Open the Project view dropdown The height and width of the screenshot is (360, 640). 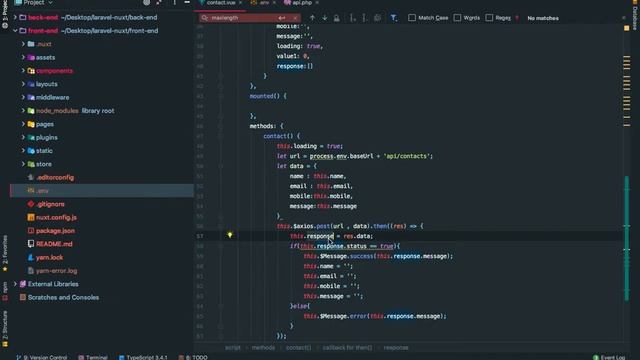pyautogui.click(x=34, y=2)
